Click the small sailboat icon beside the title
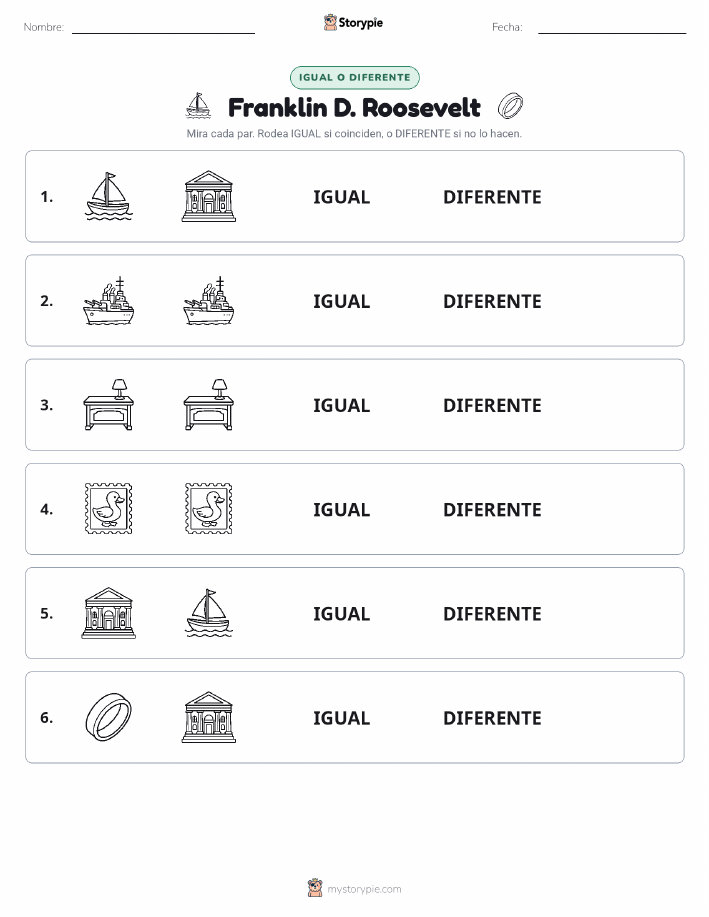 (198, 105)
